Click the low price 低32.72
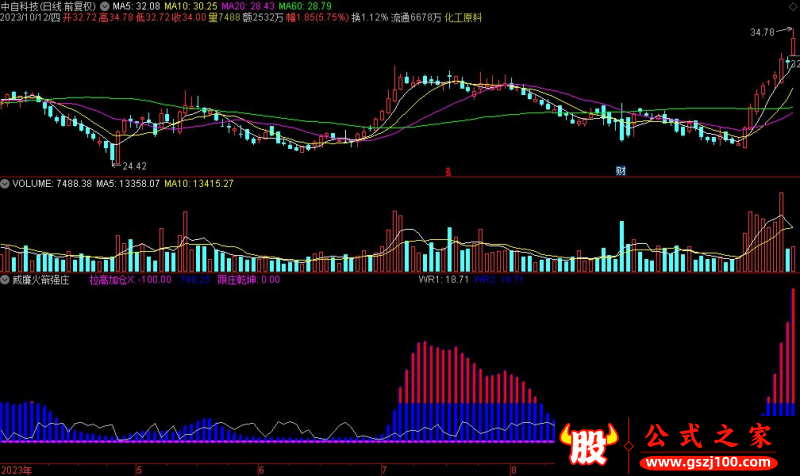 [152, 18]
